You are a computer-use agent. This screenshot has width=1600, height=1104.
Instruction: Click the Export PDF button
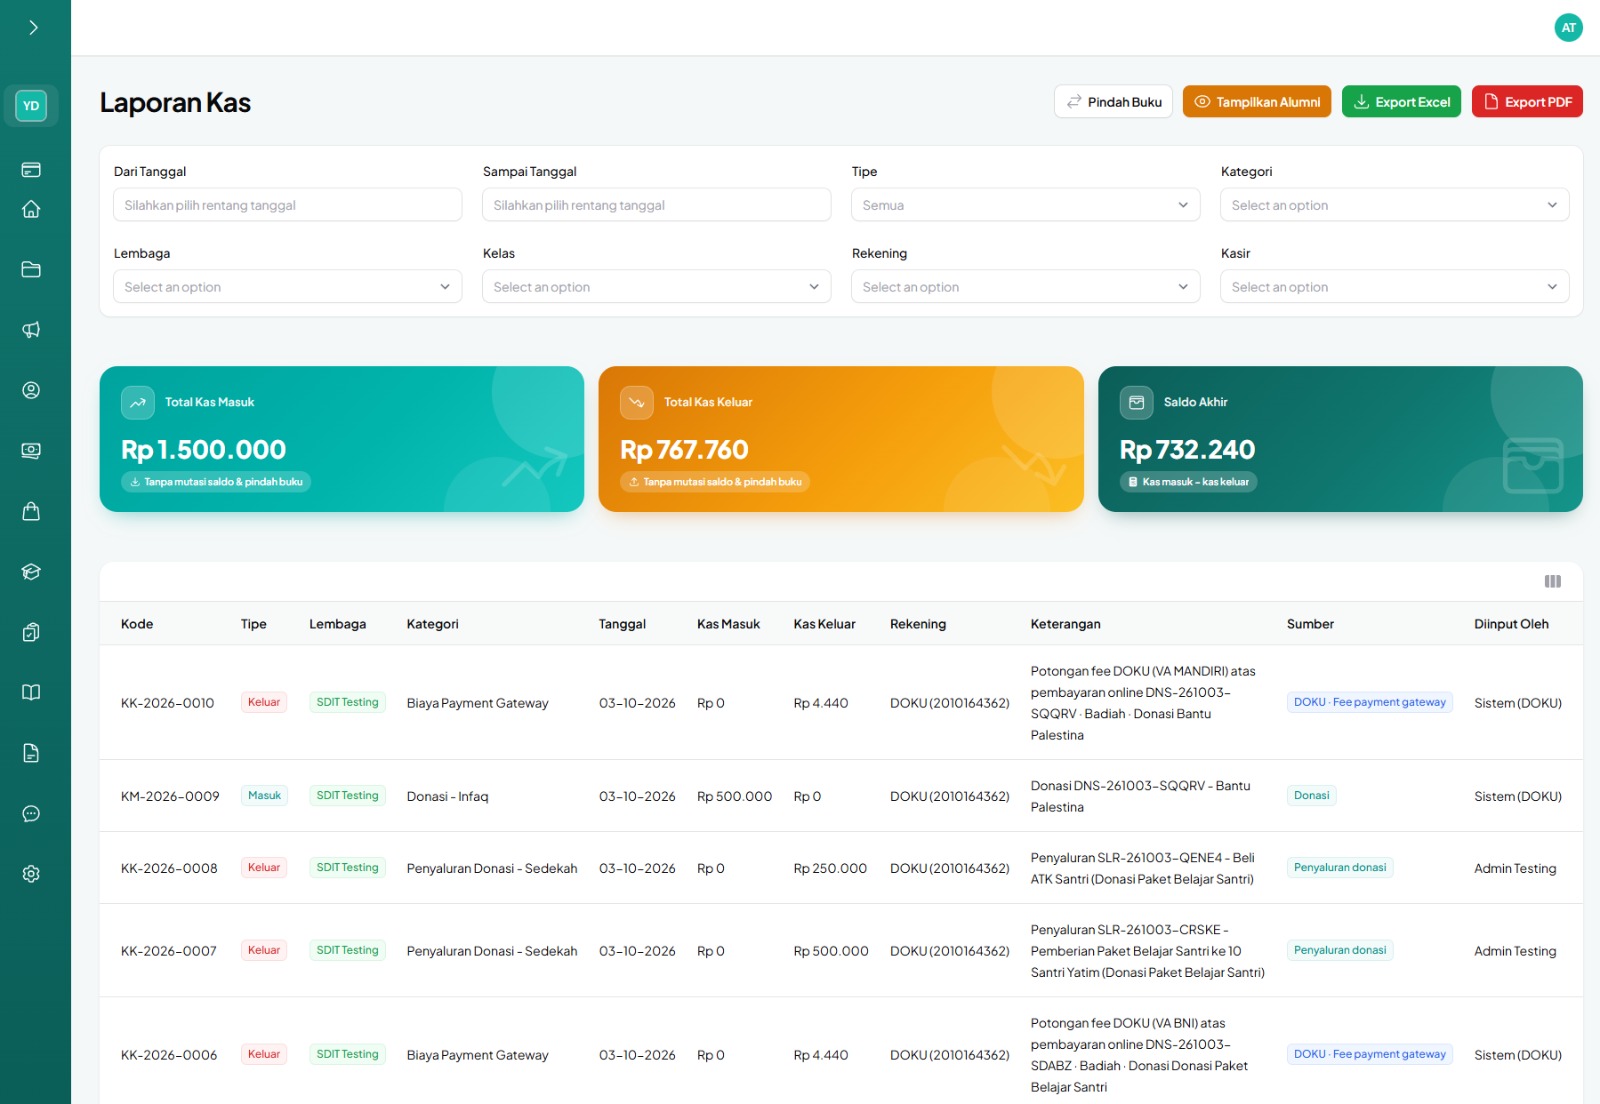coord(1527,102)
